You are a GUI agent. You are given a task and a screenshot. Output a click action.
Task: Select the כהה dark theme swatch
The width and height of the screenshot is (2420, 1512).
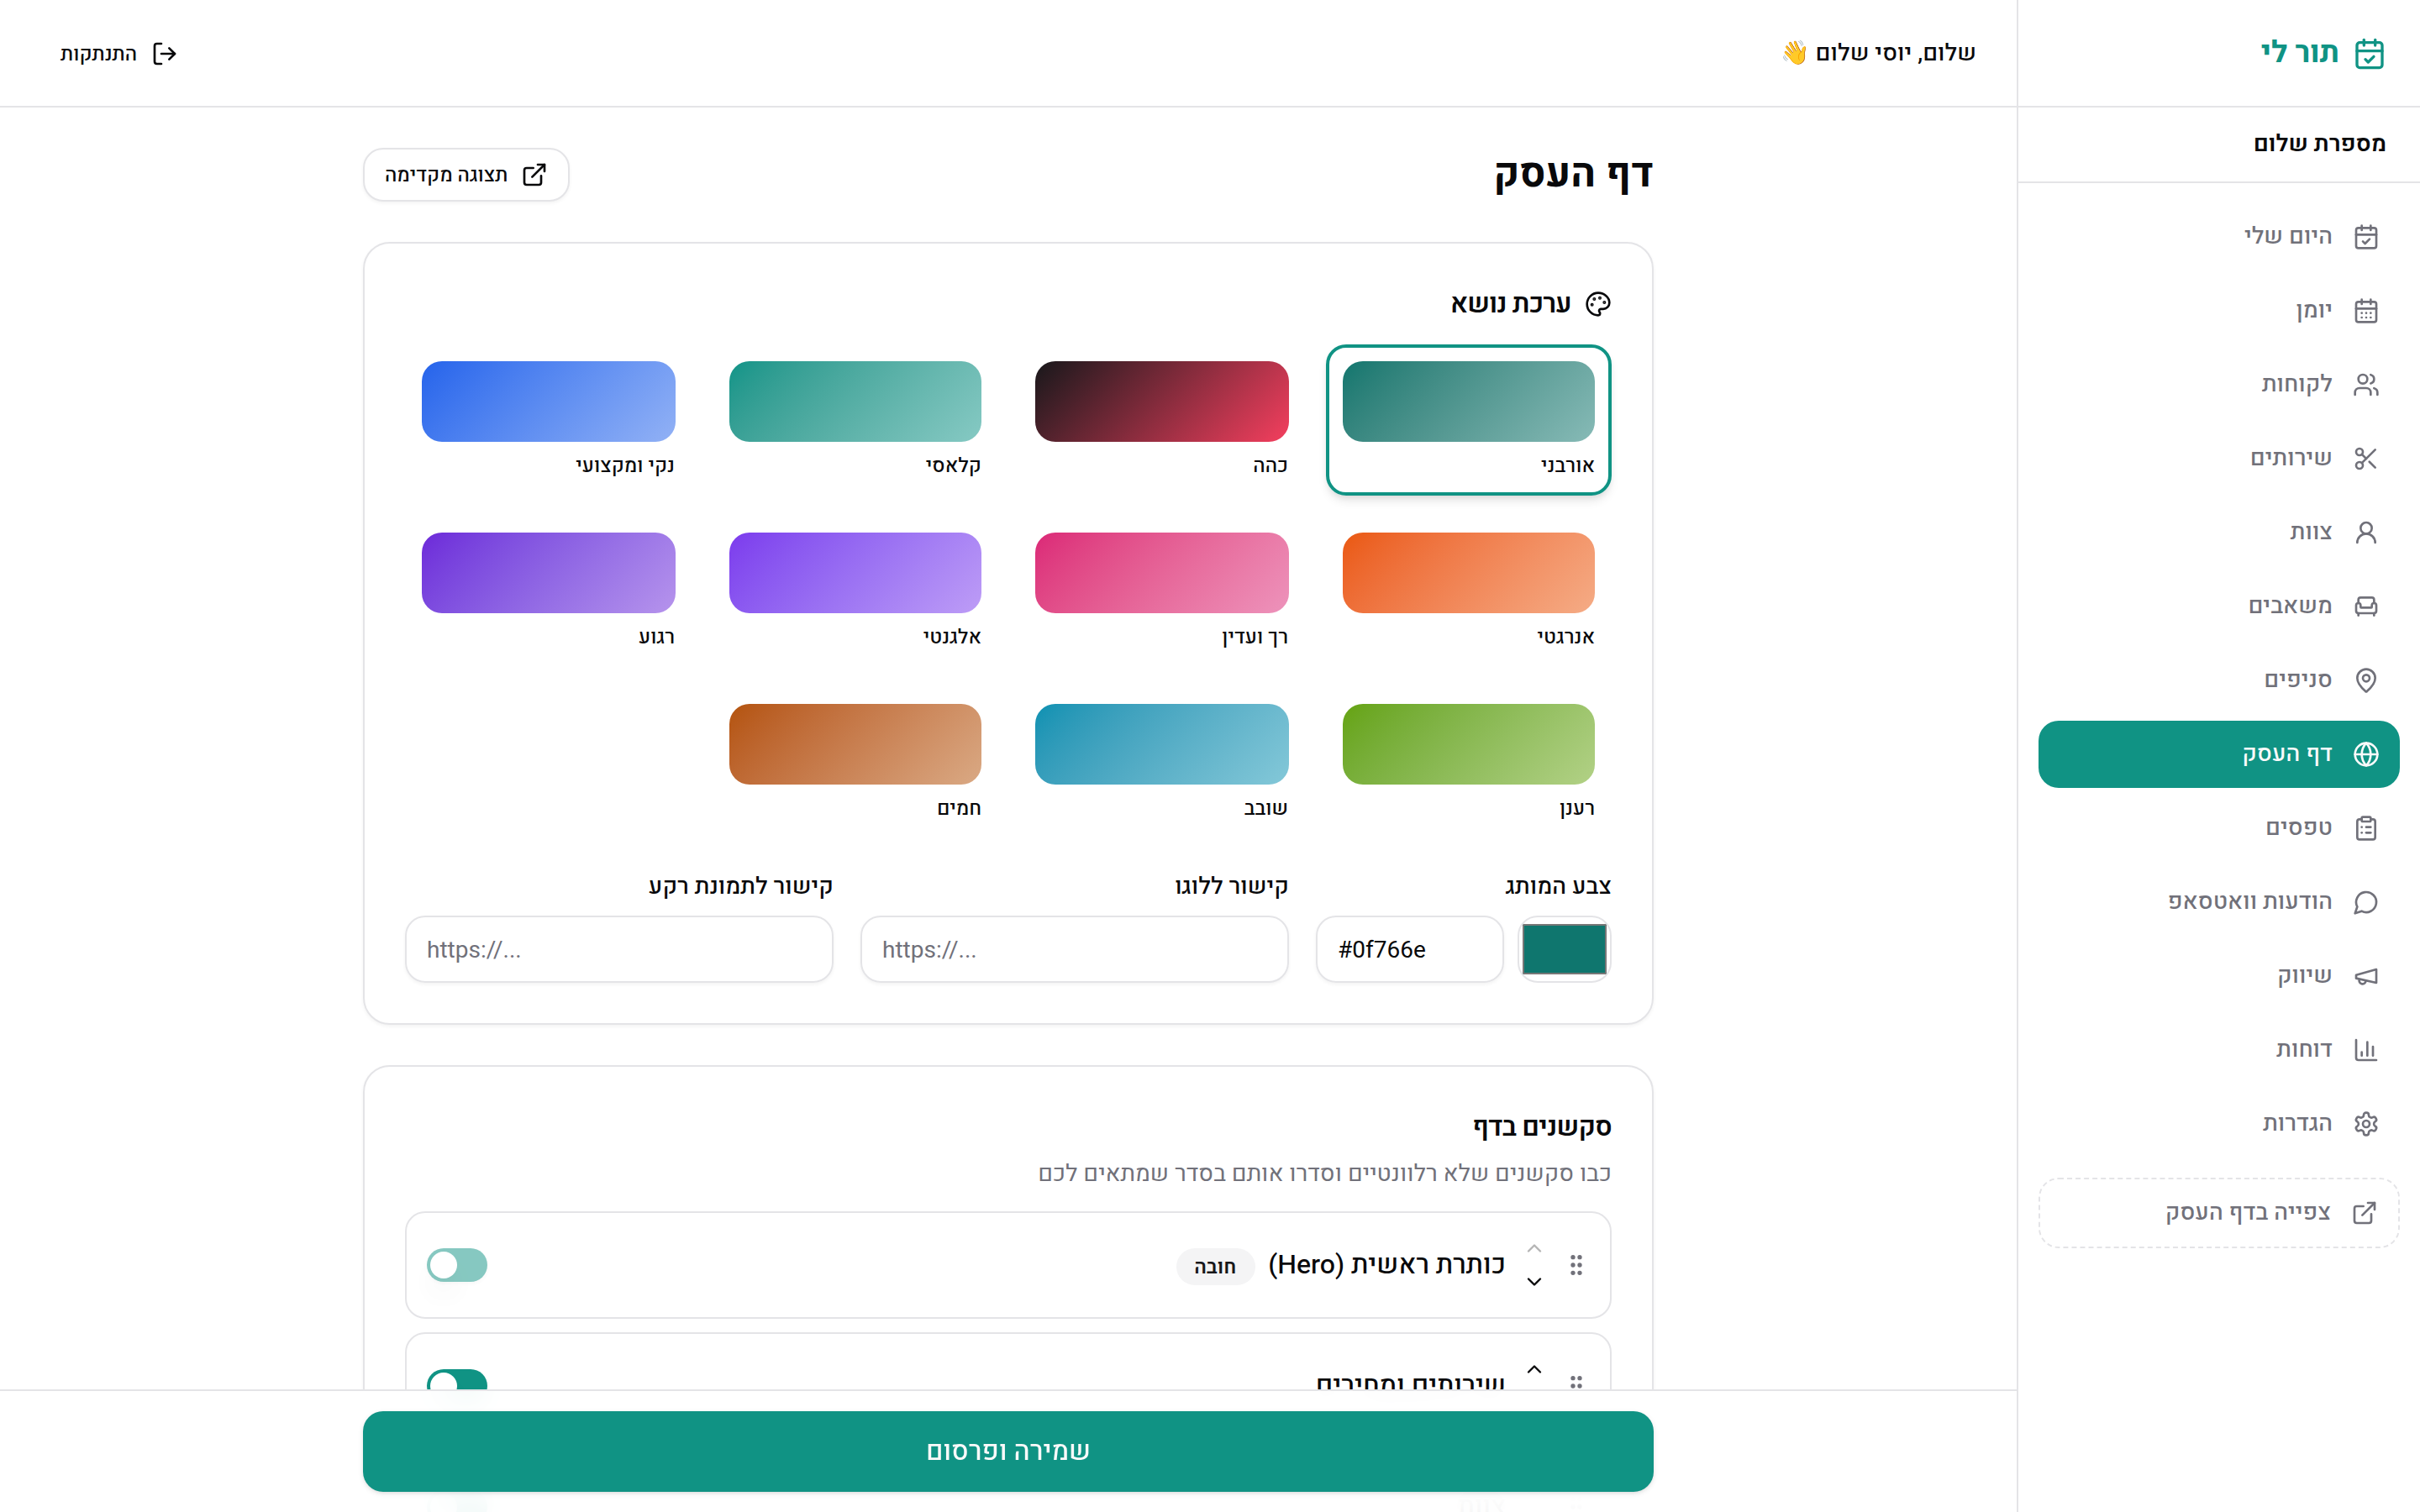tap(1161, 420)
